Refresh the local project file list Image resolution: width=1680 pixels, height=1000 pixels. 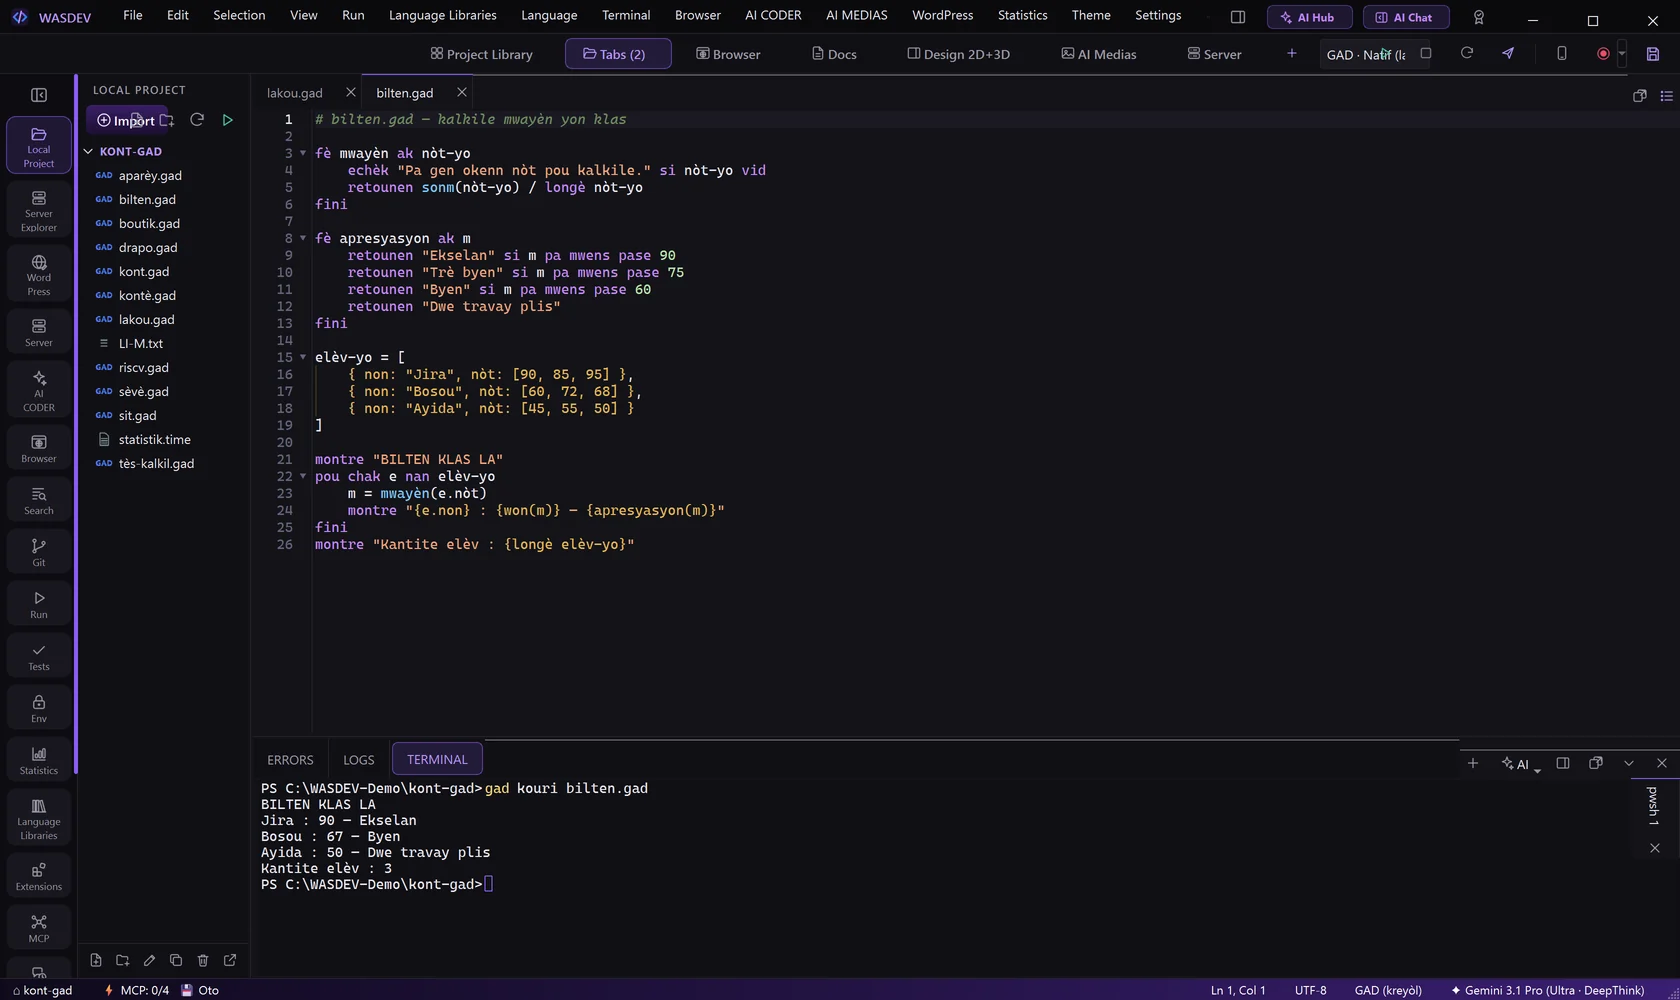point(197,120)
